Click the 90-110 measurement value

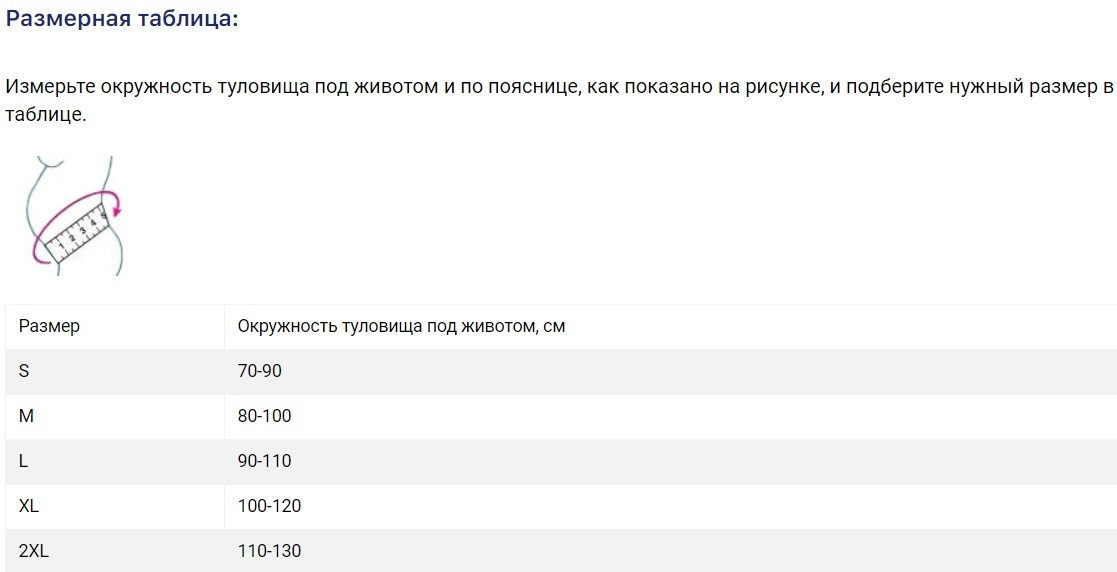tap(265, 461)
